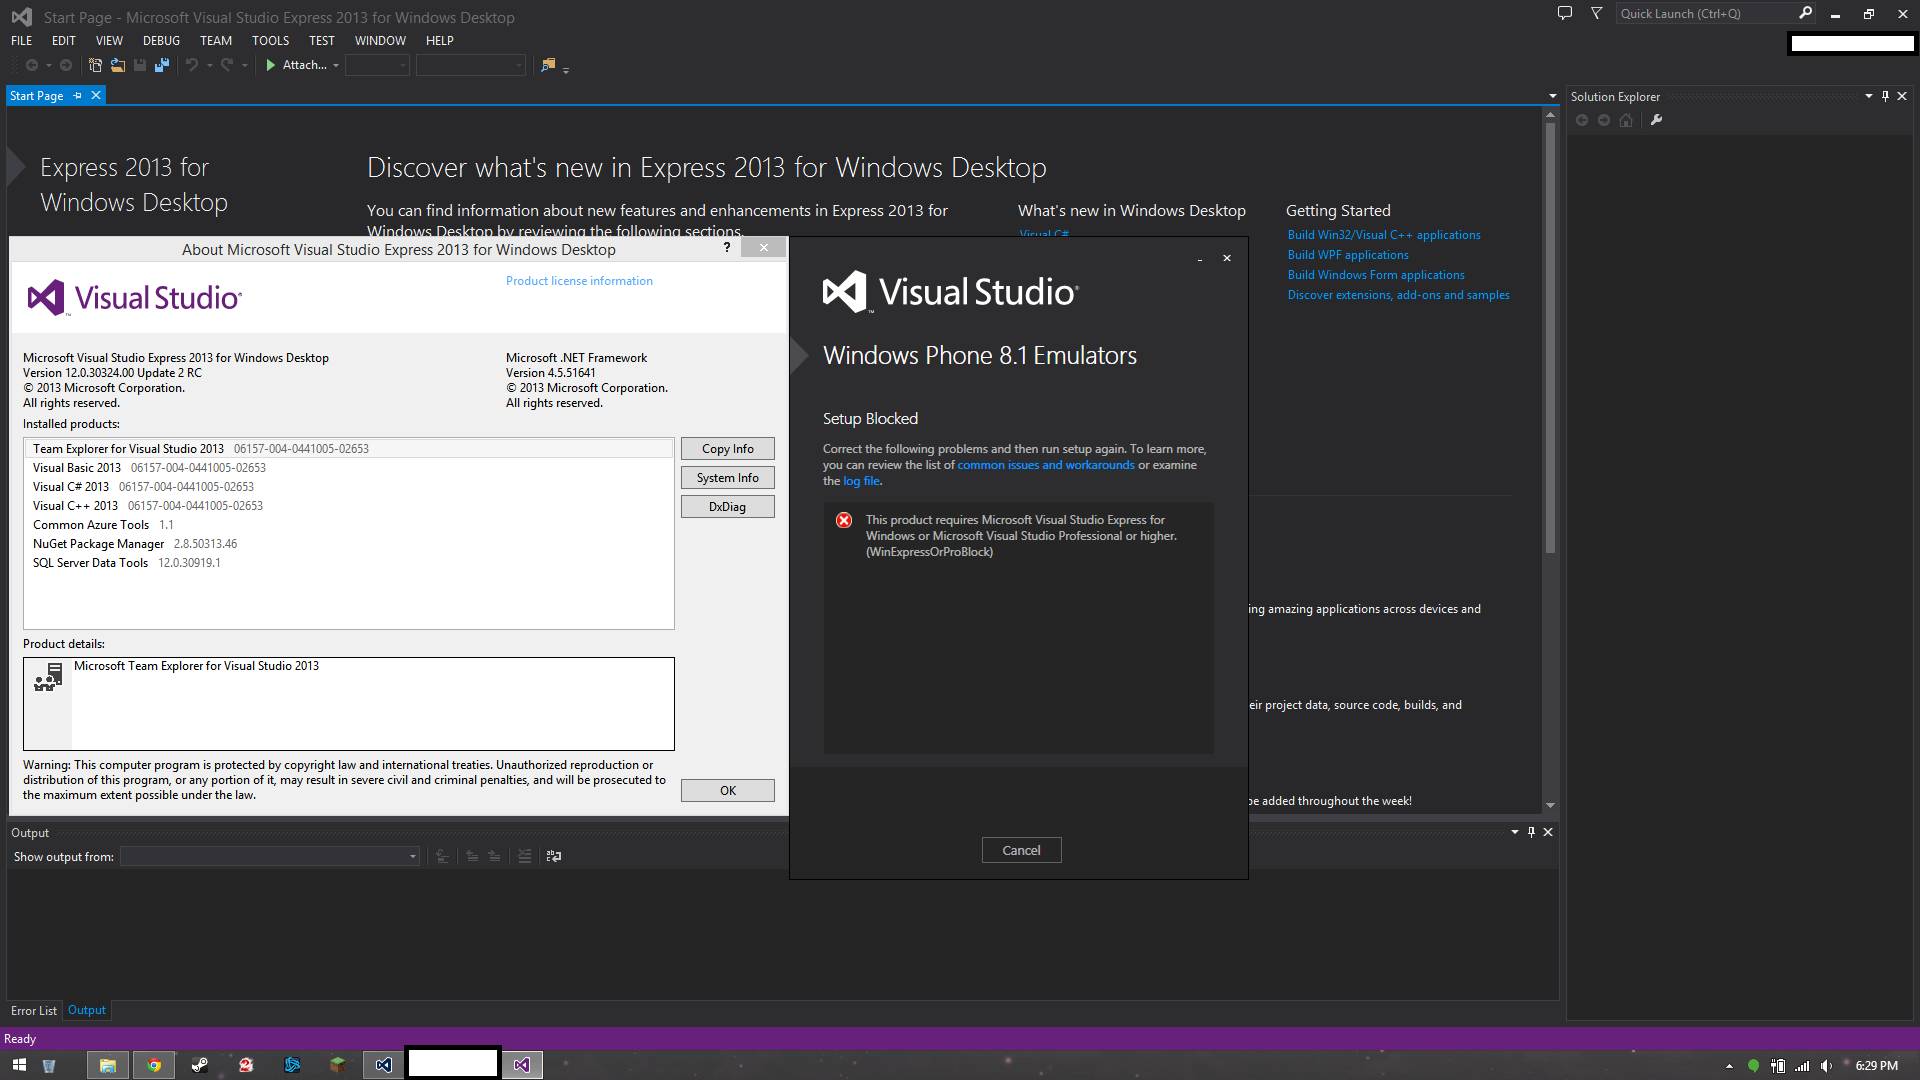The image size is (1920, 1080).
Task: Click the Navigate Backward arrow icon
Action: (32, 65)
